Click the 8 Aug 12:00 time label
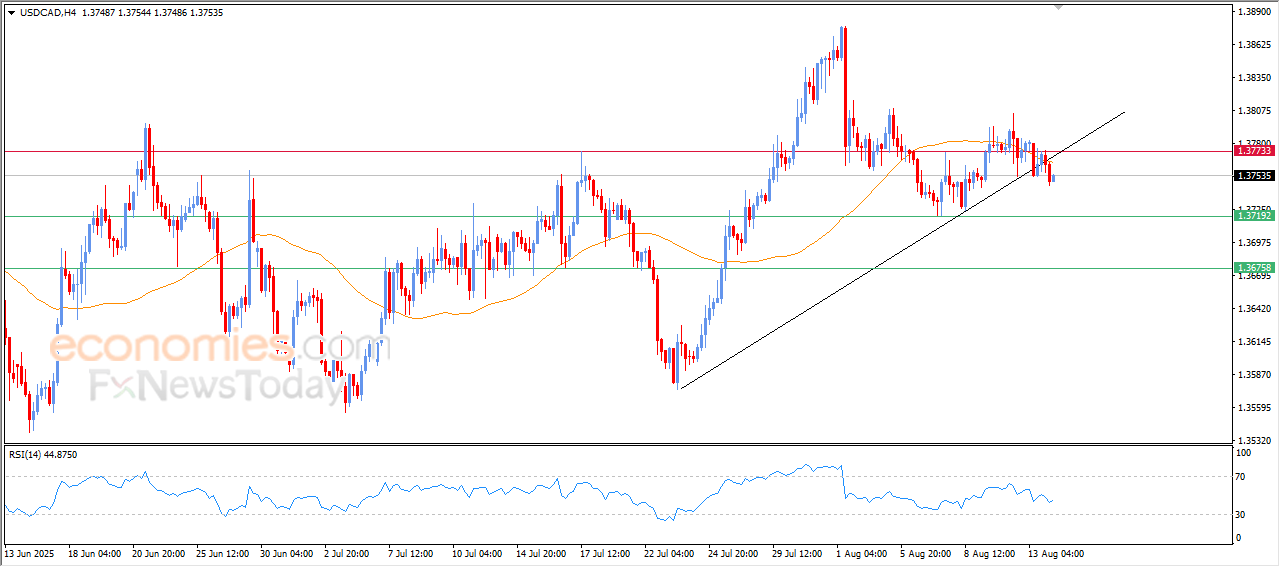 [988, 553]
